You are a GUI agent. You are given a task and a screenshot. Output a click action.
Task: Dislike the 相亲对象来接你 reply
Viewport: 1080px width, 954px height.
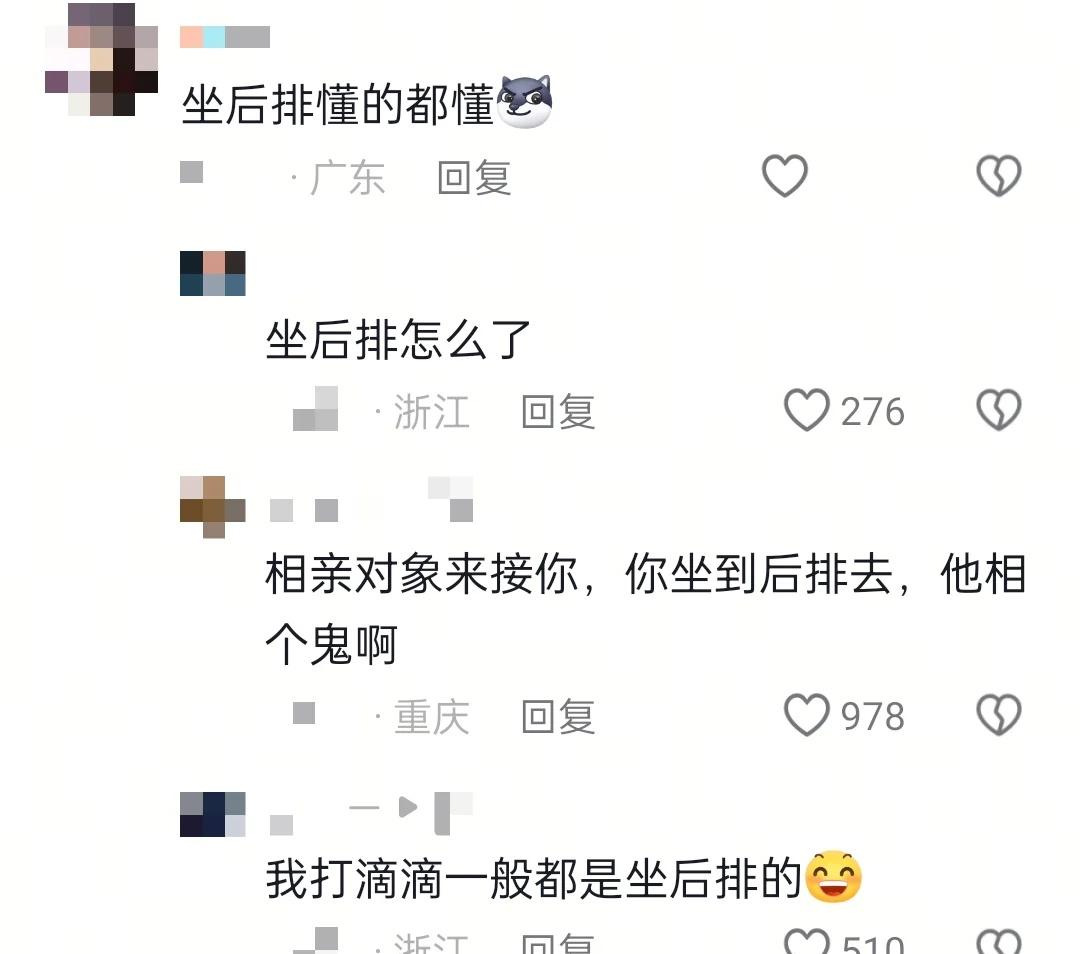click(x=999, y=715)
